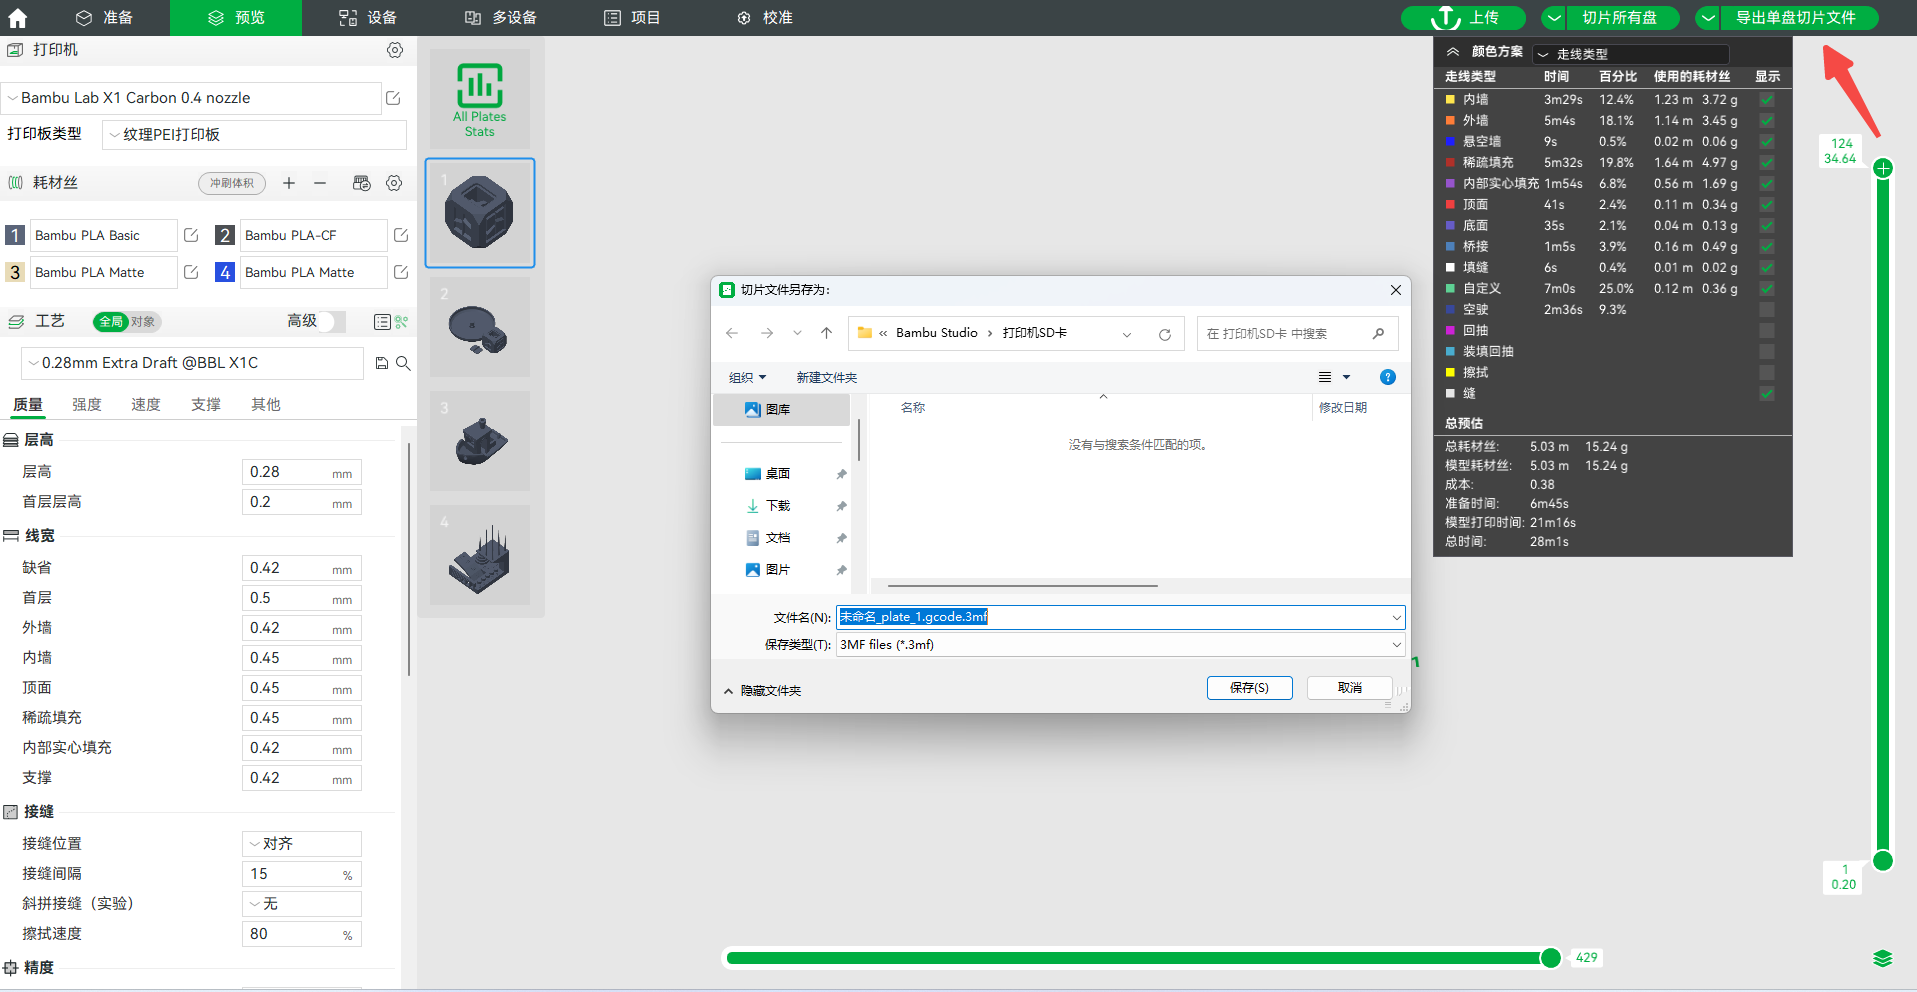Switch to the 校准 tab
Screen dimensions: 1917x992
coord(764,18)
